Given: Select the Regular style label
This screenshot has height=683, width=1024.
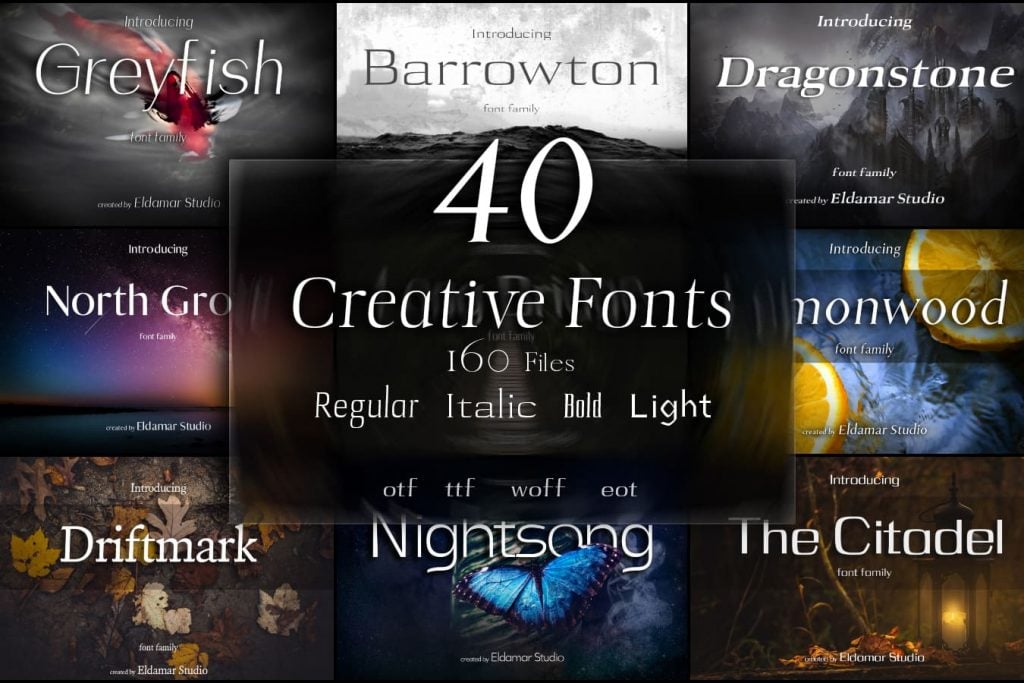Looking at the screenshot, I should coord(365,406).
